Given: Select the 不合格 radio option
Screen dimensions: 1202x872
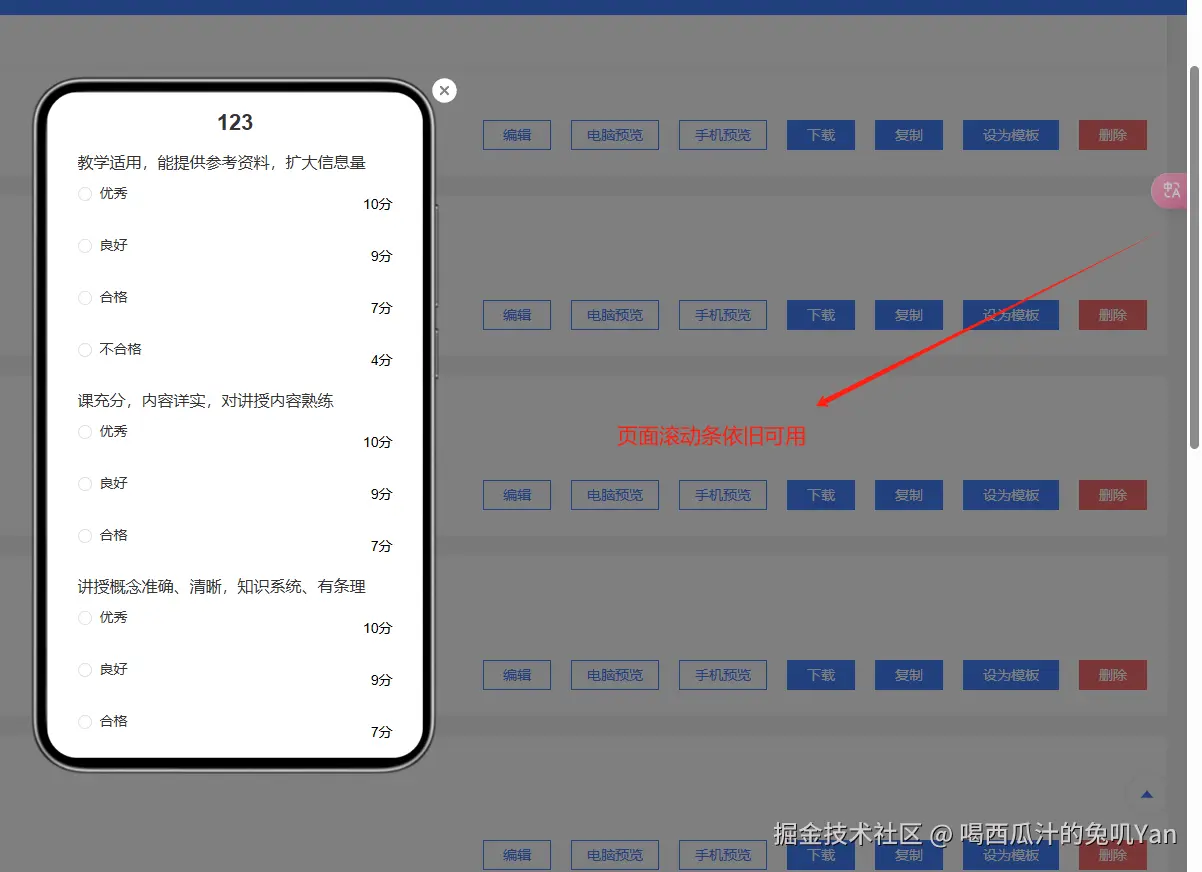Looking at the screenshot, I should (x=85, y=350).
